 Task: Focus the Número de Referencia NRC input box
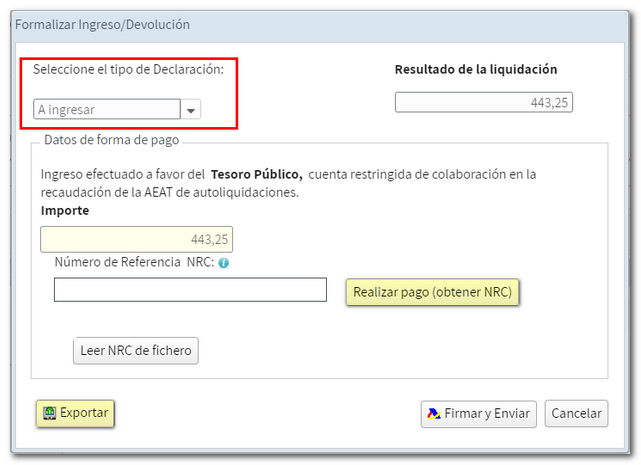(190, 290)
